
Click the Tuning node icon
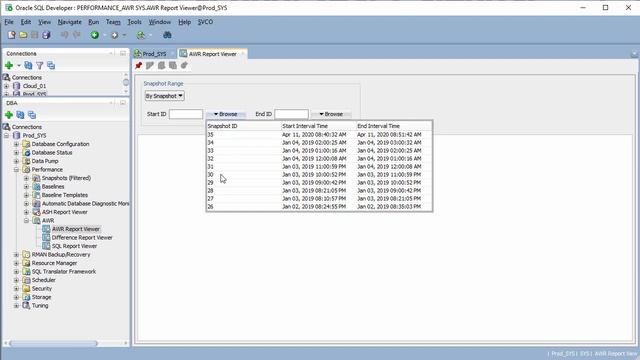27,306
